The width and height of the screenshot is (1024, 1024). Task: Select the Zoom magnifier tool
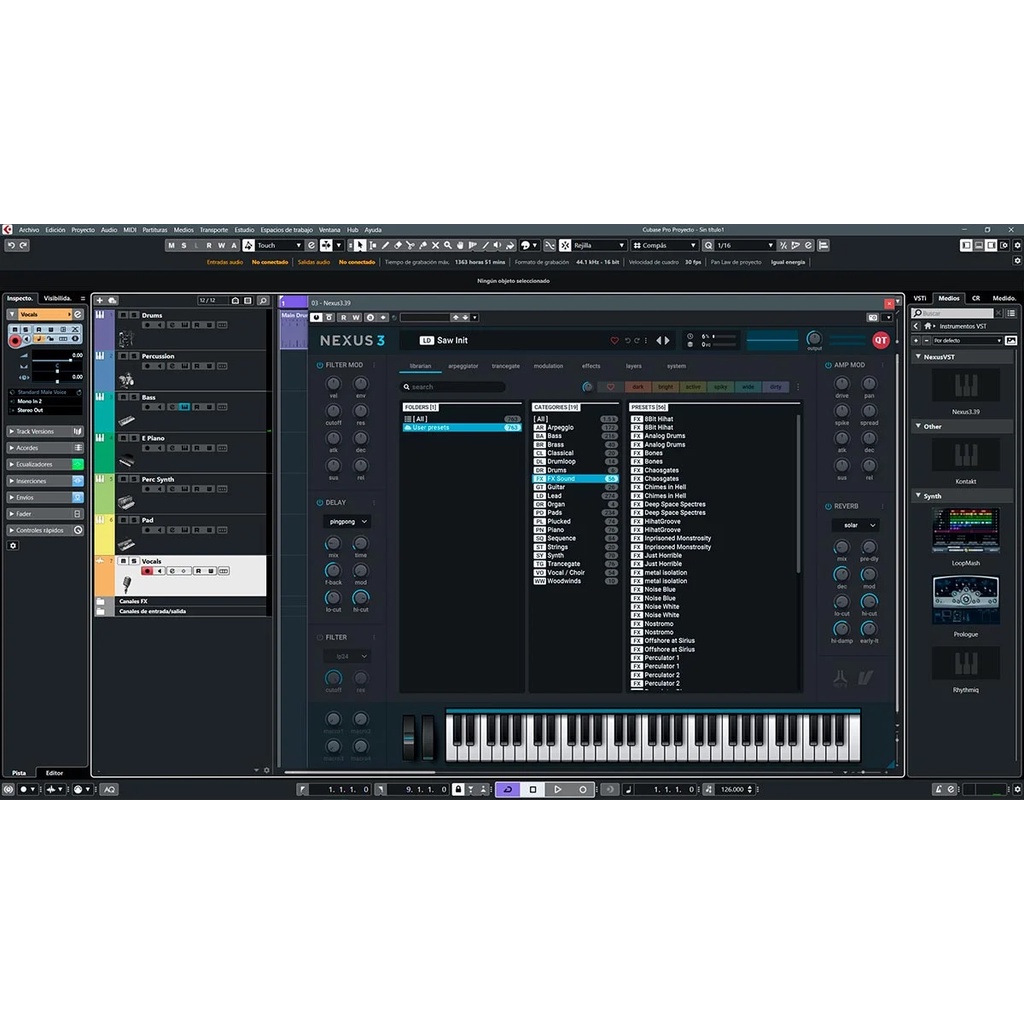447,246
